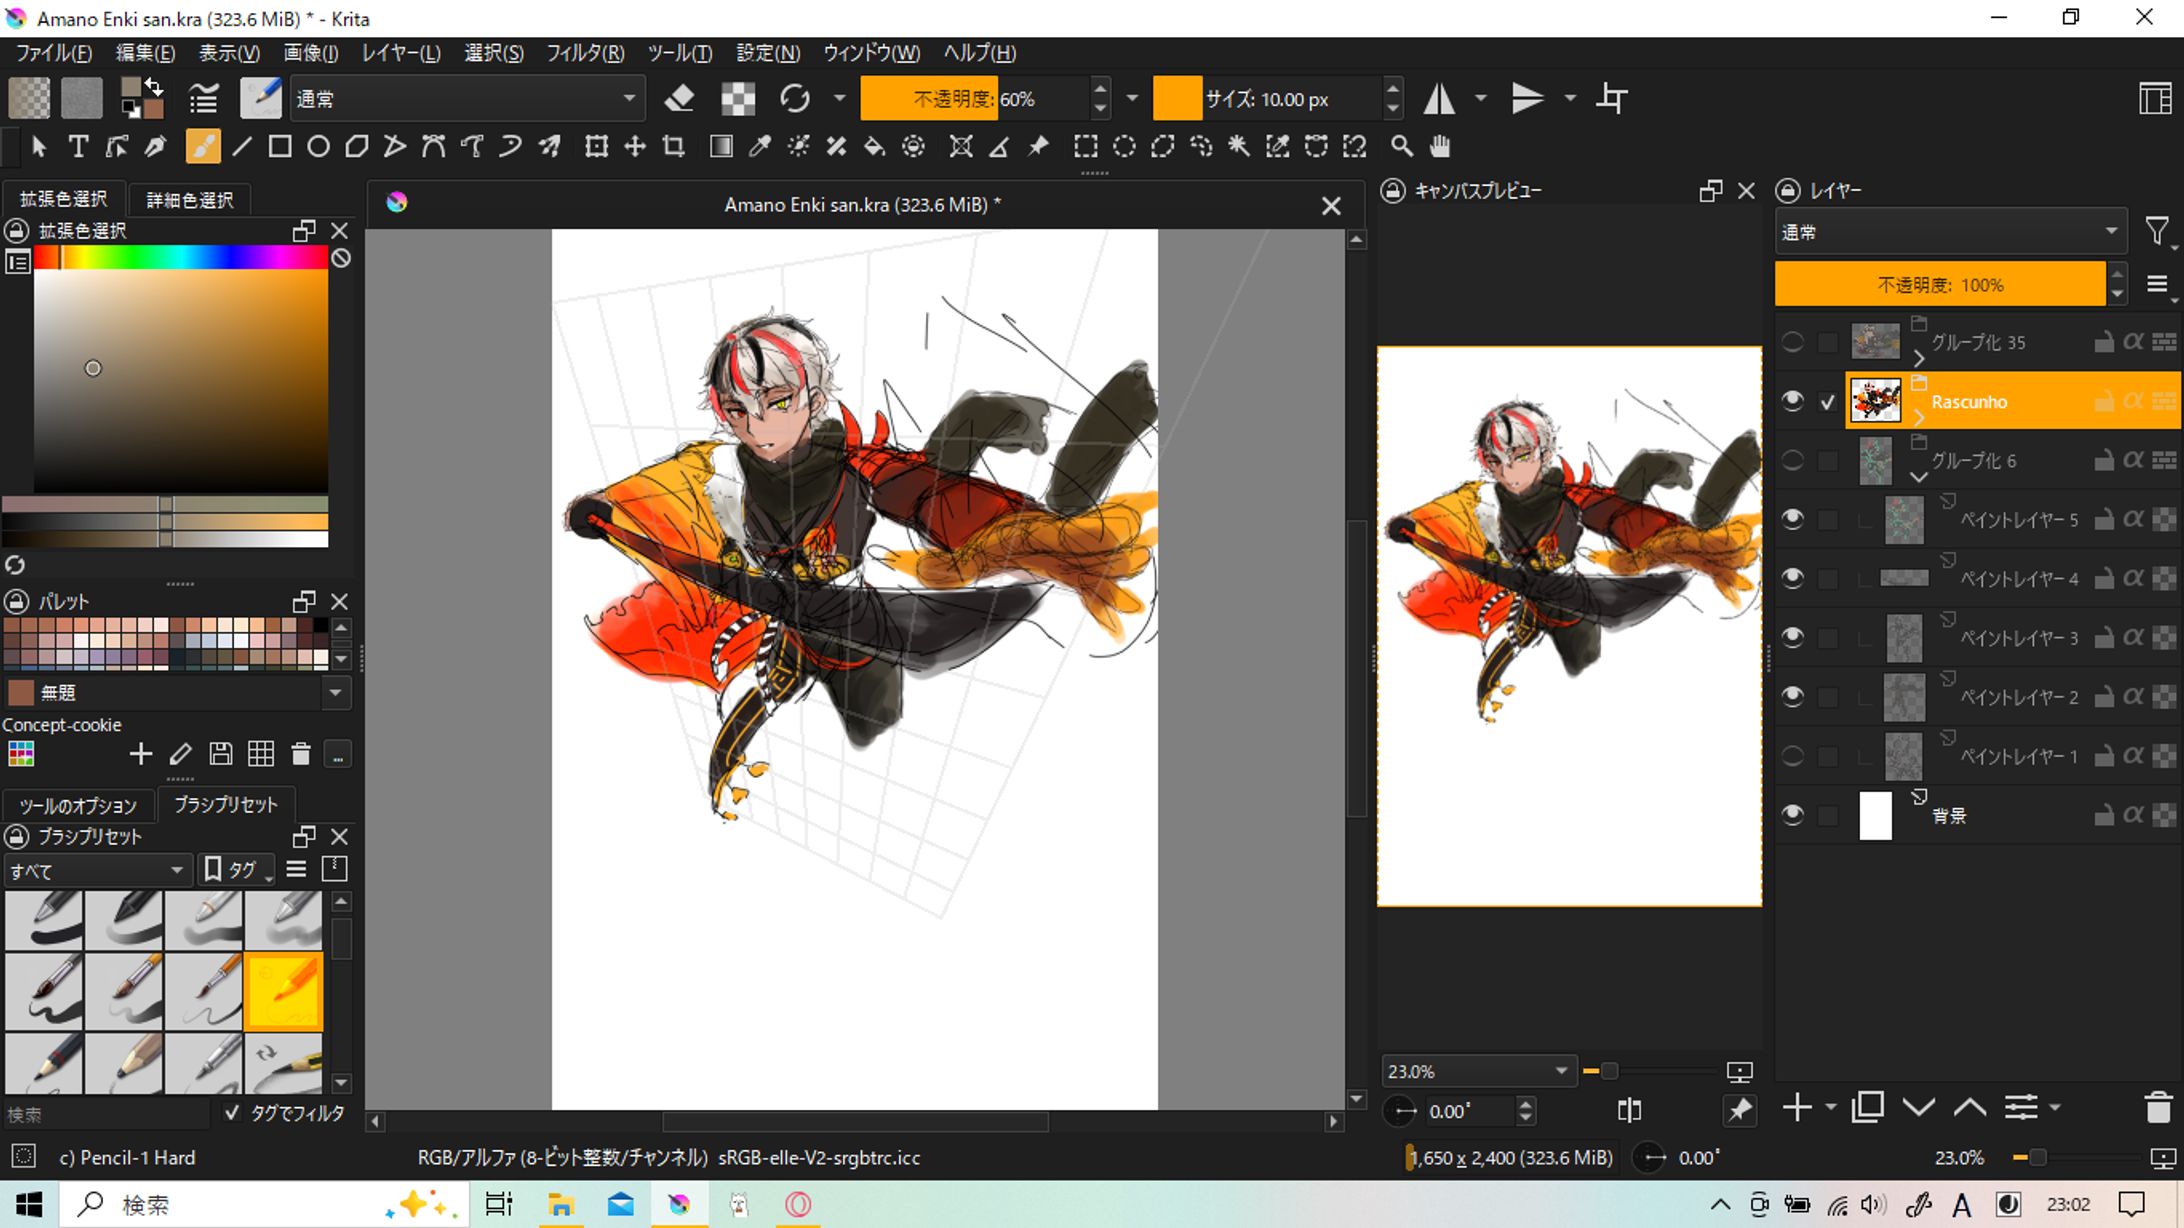Click the タグ button in brush presets
2184x1228 pixels.
point(236,870)
